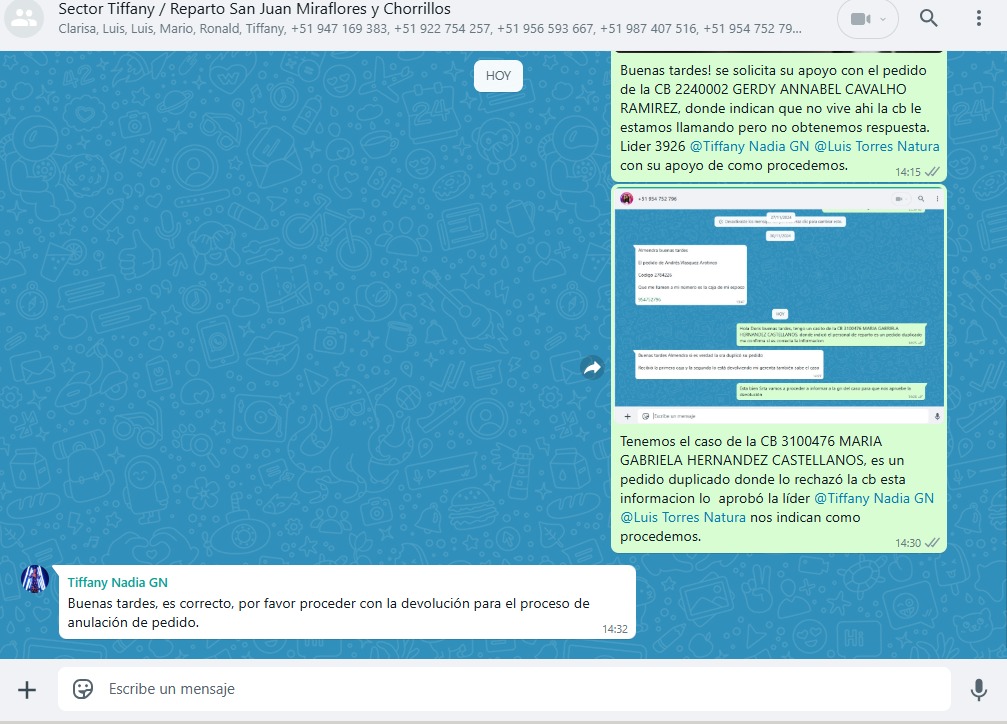Record voice message with microphone icon
Viewport: 1007px width, 724px height.
coord(979,689)
